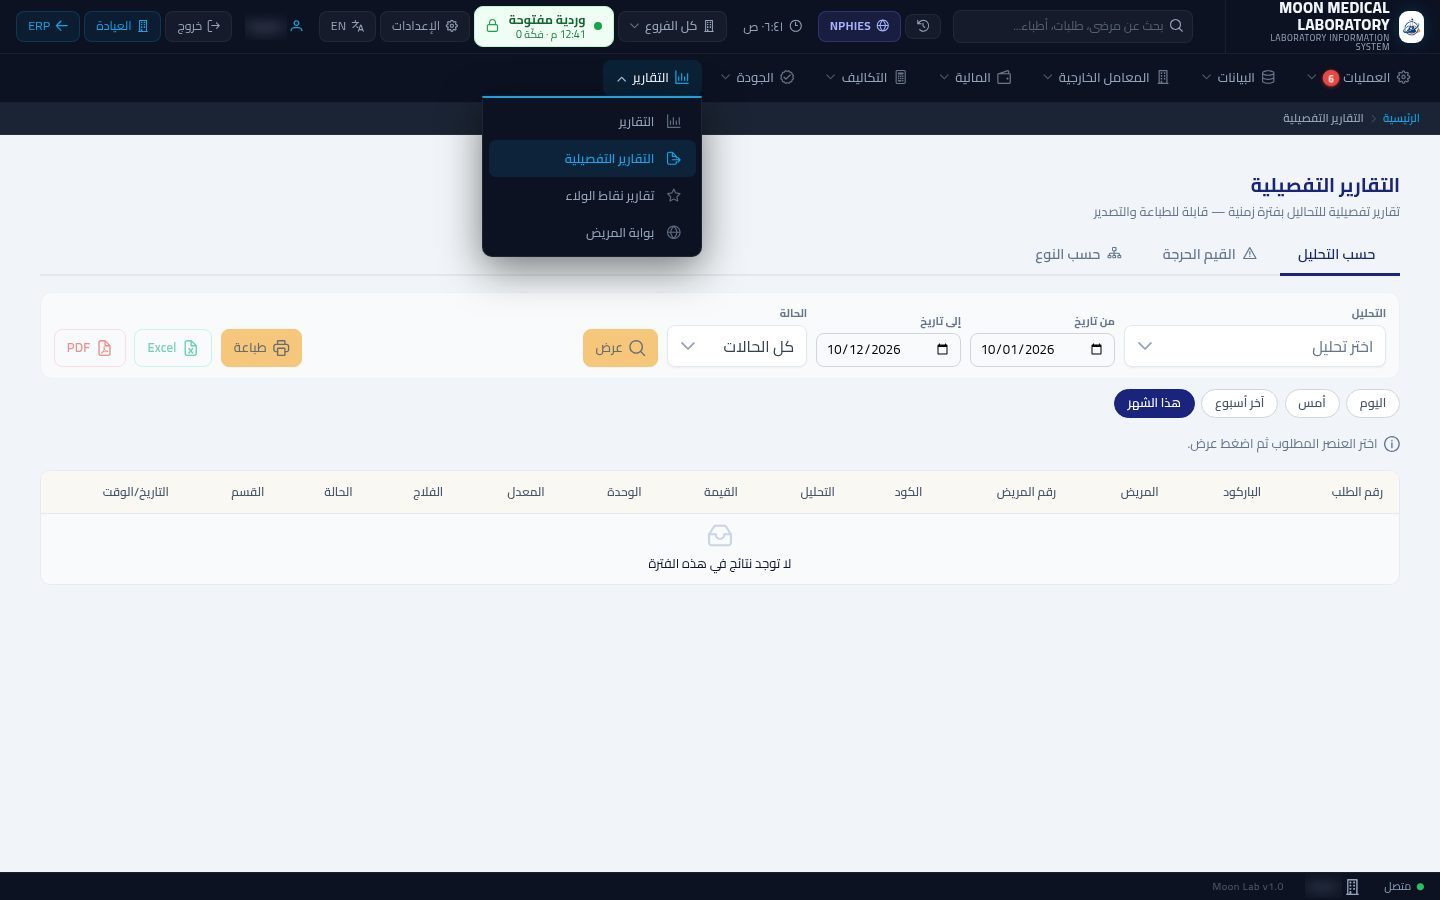Export results with the Excel button

click(173, 348)
